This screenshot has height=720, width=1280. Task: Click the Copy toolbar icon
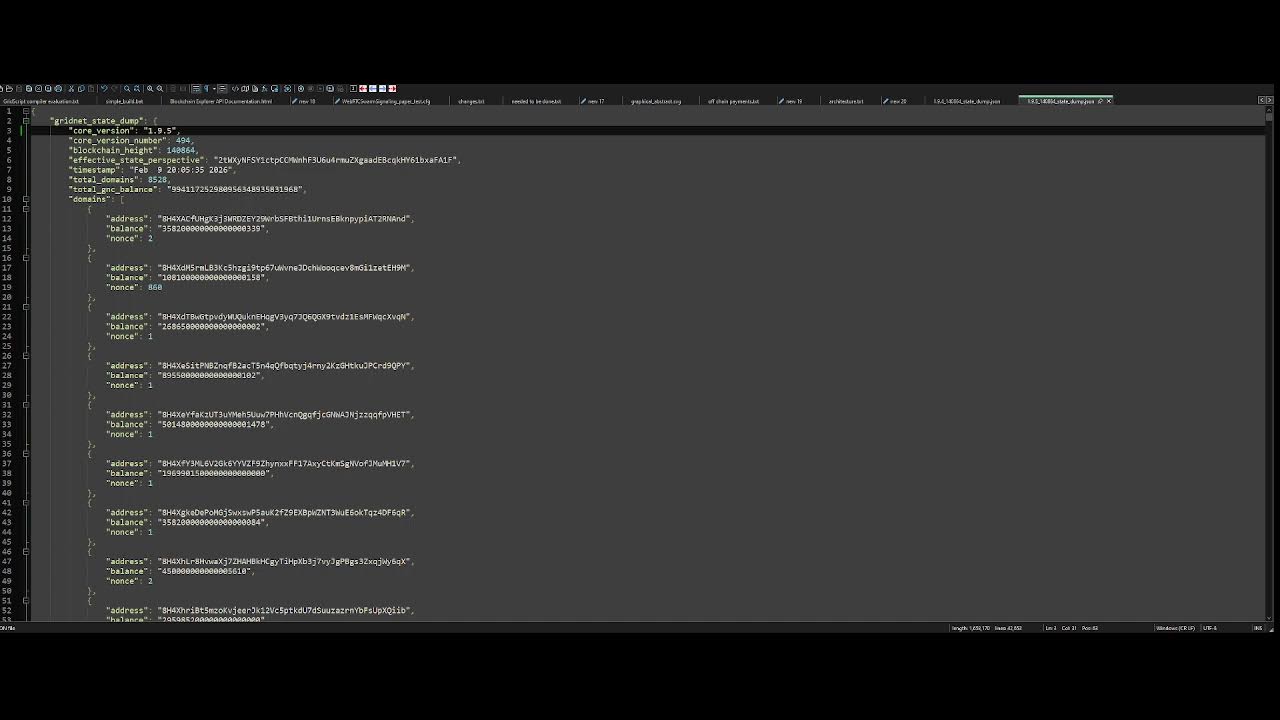pyautogui.click(x=81, y=88)
